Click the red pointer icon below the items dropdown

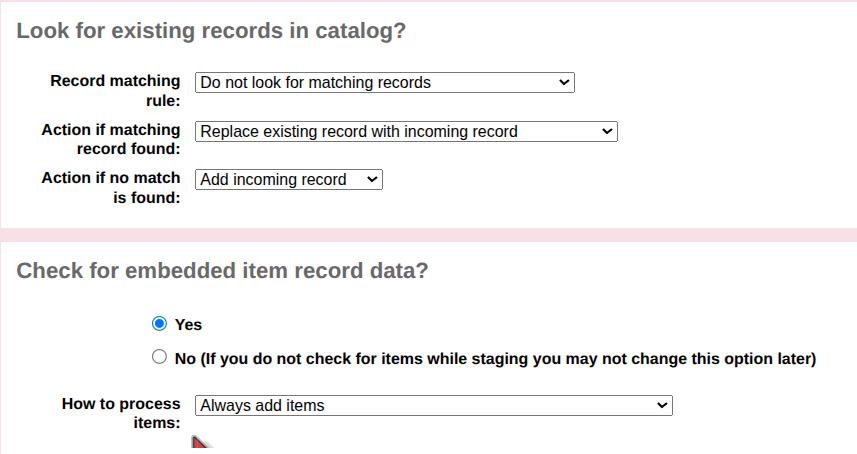pyautogui.click(x=200, y=444)
